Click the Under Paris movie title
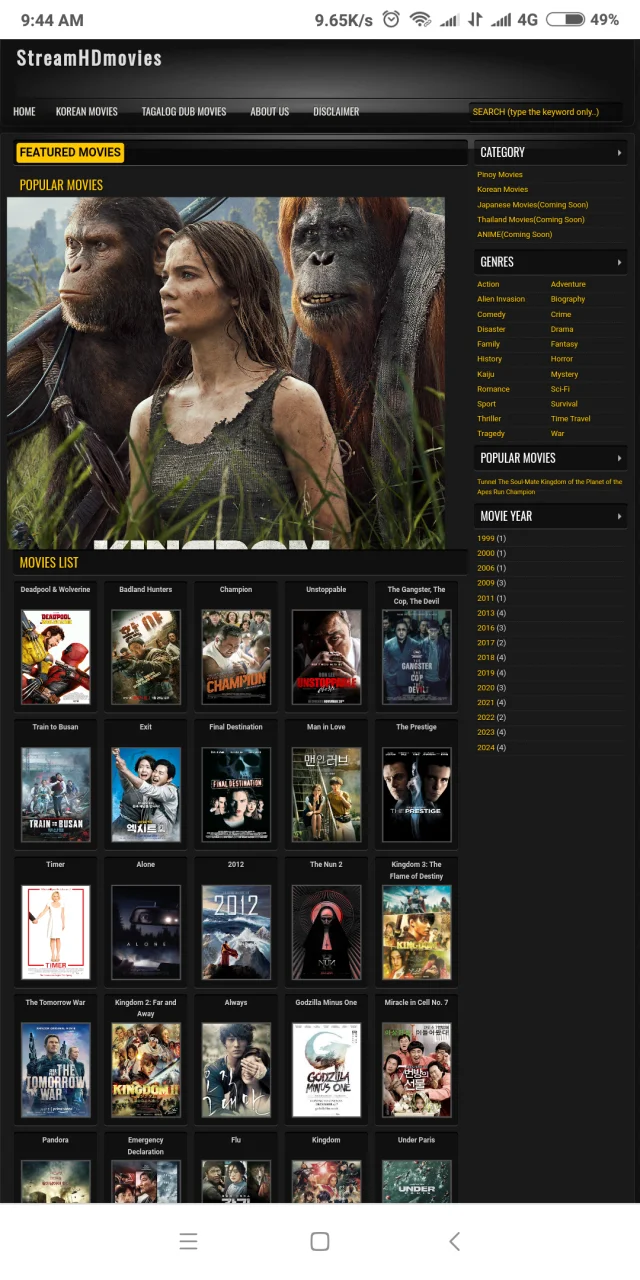Screen dimensions: 640x1280 pos(417,1140)
